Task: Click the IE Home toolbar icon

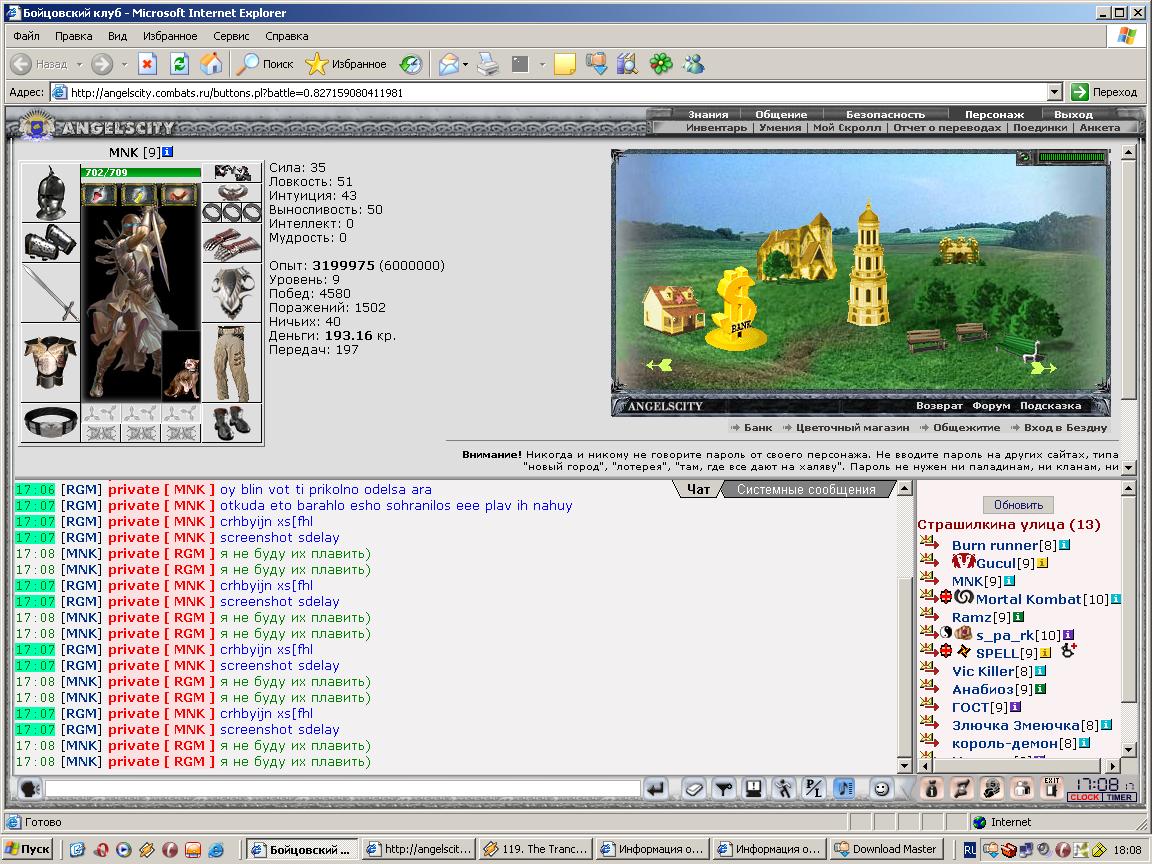Action: [x=211, y=65]
